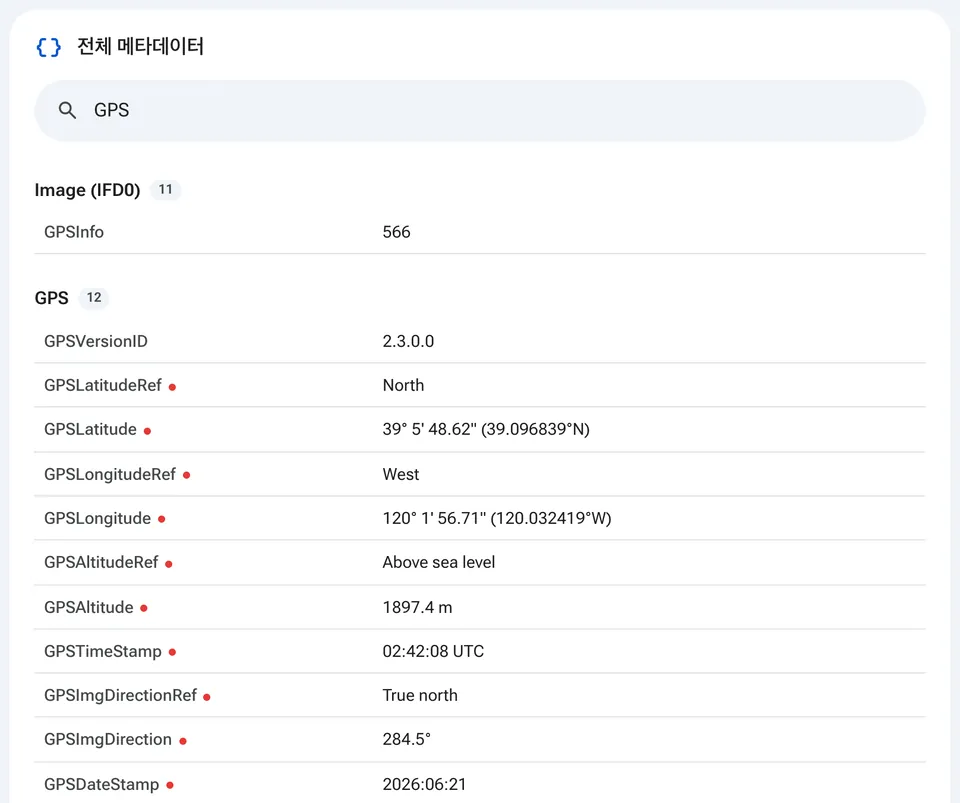Click the red dot next to GPSLatitudeRef
This screenshot has width=960, height=803.
tap(172, 387)
